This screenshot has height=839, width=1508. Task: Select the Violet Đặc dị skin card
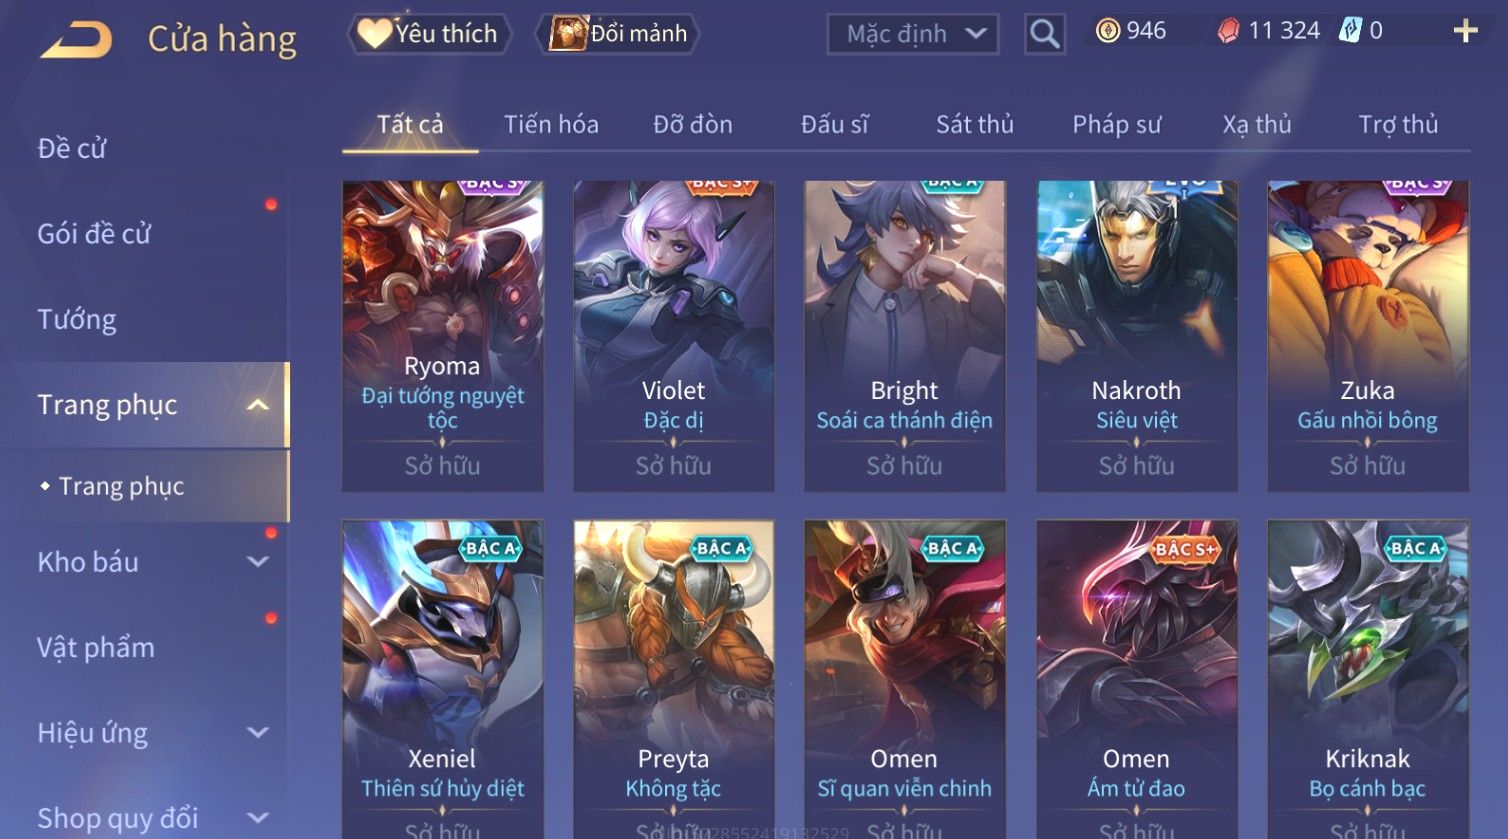click(674, 336)
